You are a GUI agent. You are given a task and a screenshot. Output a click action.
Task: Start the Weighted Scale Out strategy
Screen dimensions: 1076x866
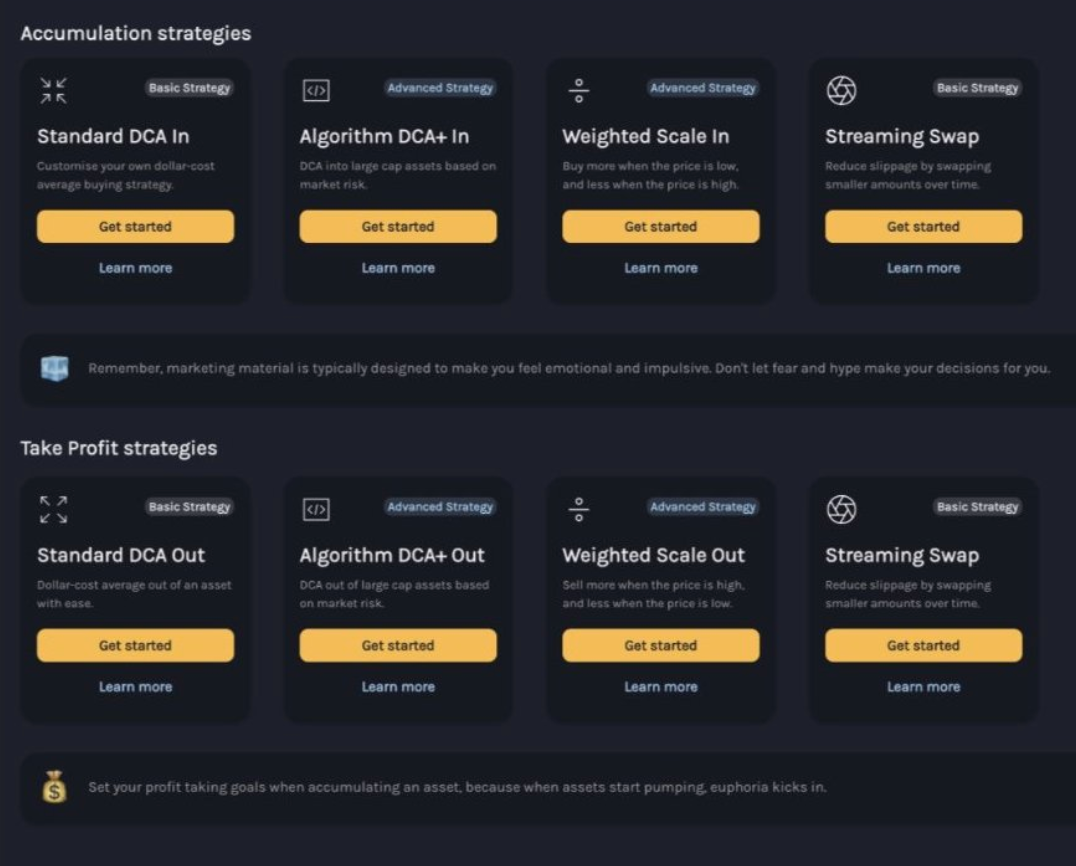pos(660,646)
